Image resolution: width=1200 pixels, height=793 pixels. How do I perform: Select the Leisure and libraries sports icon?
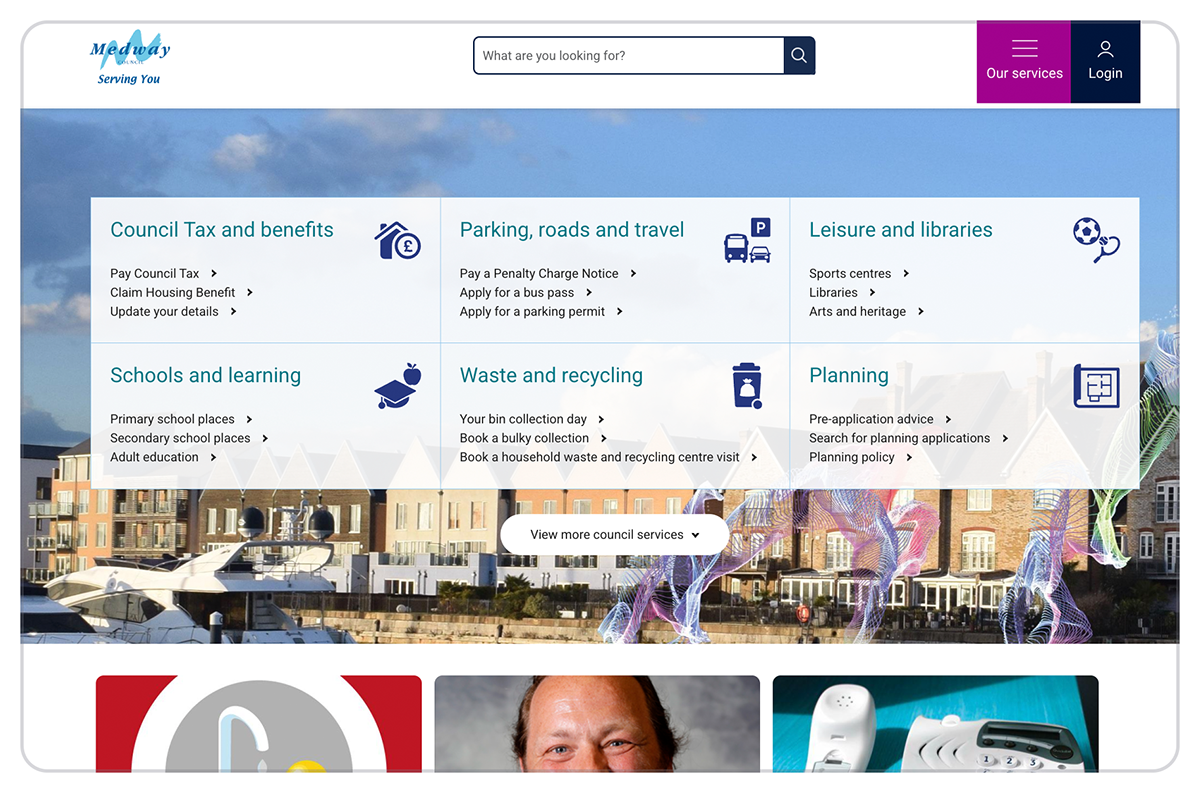1096,240
